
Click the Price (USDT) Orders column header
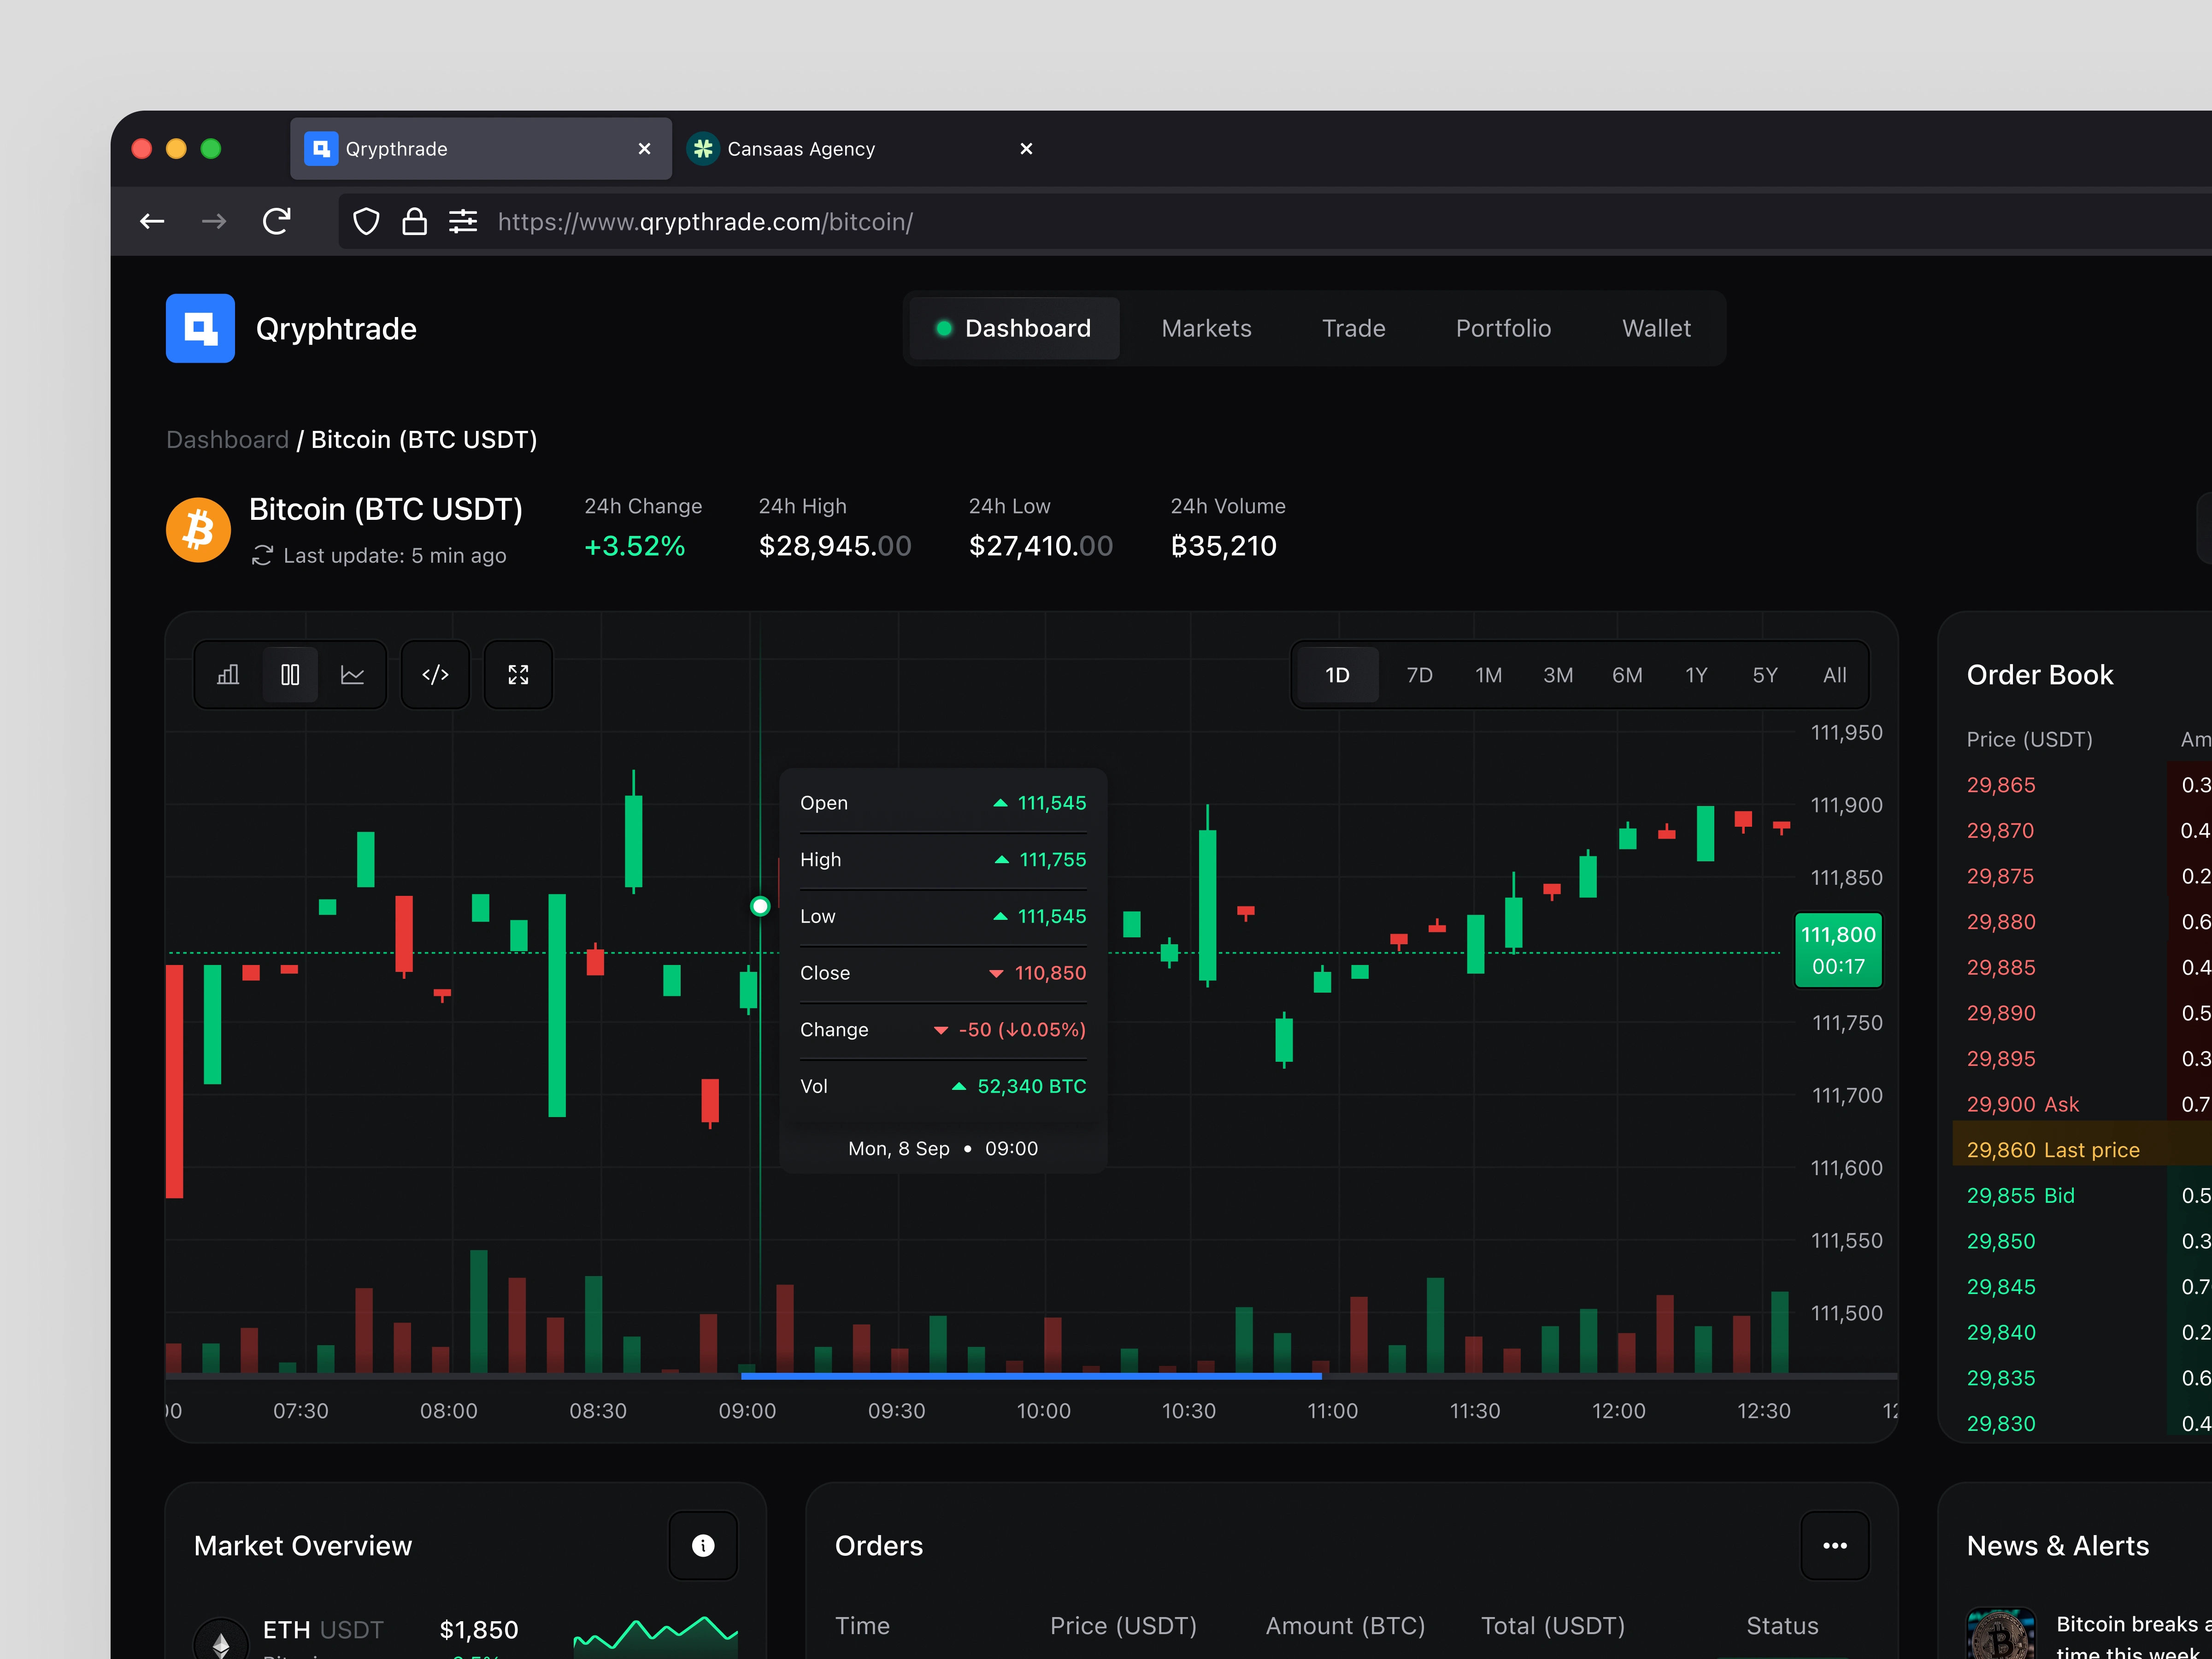pyautogui.click(x=1123, y=1626)
